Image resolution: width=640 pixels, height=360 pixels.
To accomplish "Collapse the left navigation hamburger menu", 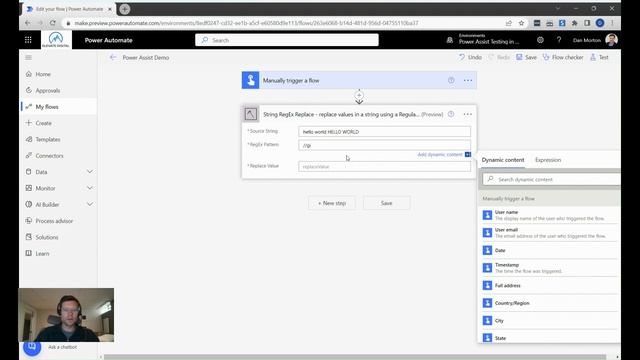I will (x=28, y=58).
